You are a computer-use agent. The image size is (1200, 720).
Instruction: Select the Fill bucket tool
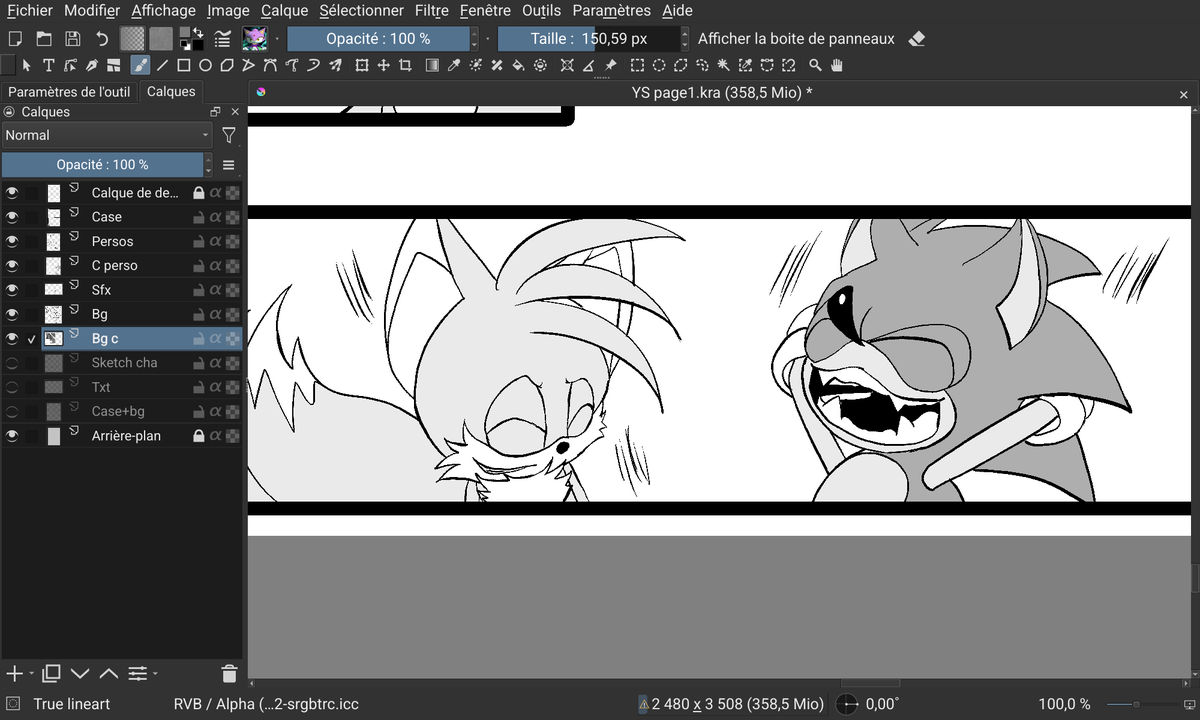[x=518, y=66]
